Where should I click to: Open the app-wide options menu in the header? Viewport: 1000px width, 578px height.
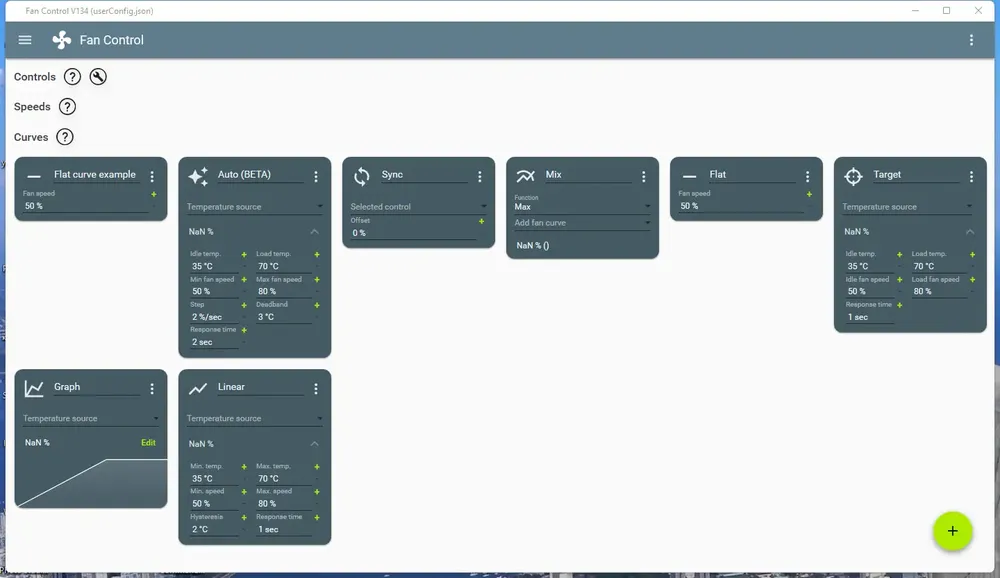click(x=971, y=40)
